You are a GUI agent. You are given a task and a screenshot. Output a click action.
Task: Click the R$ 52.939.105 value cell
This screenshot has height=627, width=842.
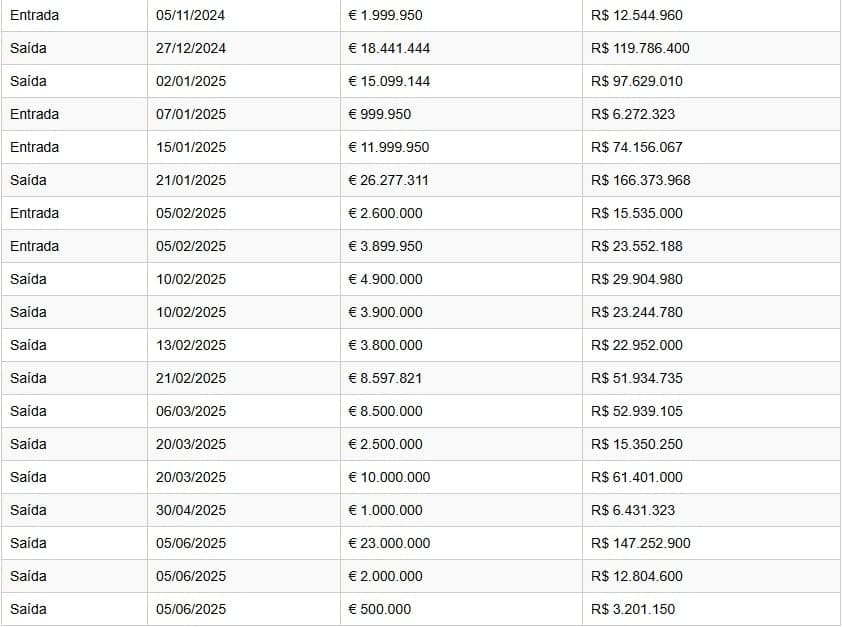(636, 411)
